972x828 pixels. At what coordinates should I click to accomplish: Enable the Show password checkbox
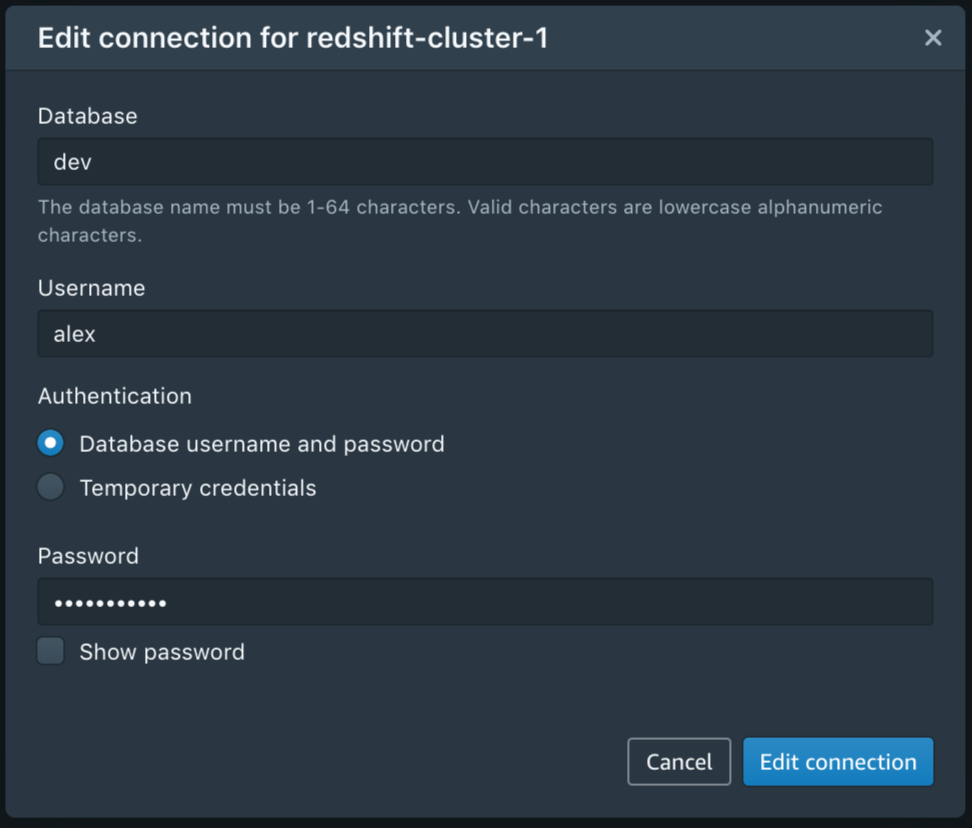click(50, 651)
